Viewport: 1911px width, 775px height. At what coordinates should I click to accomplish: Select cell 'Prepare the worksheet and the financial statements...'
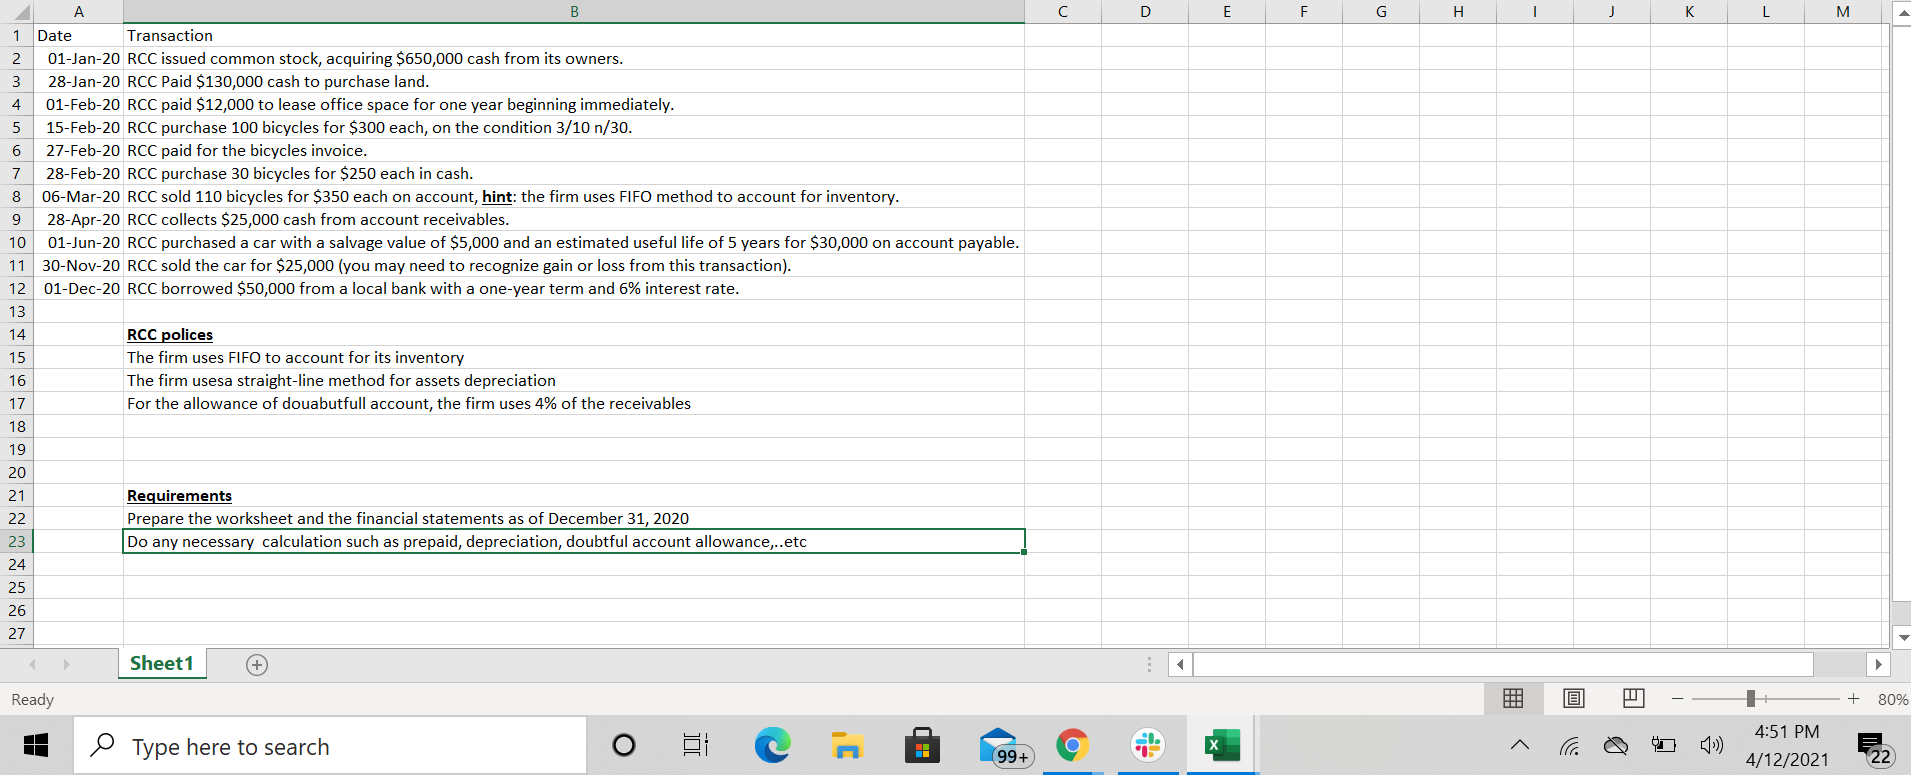tap(574, 518)
